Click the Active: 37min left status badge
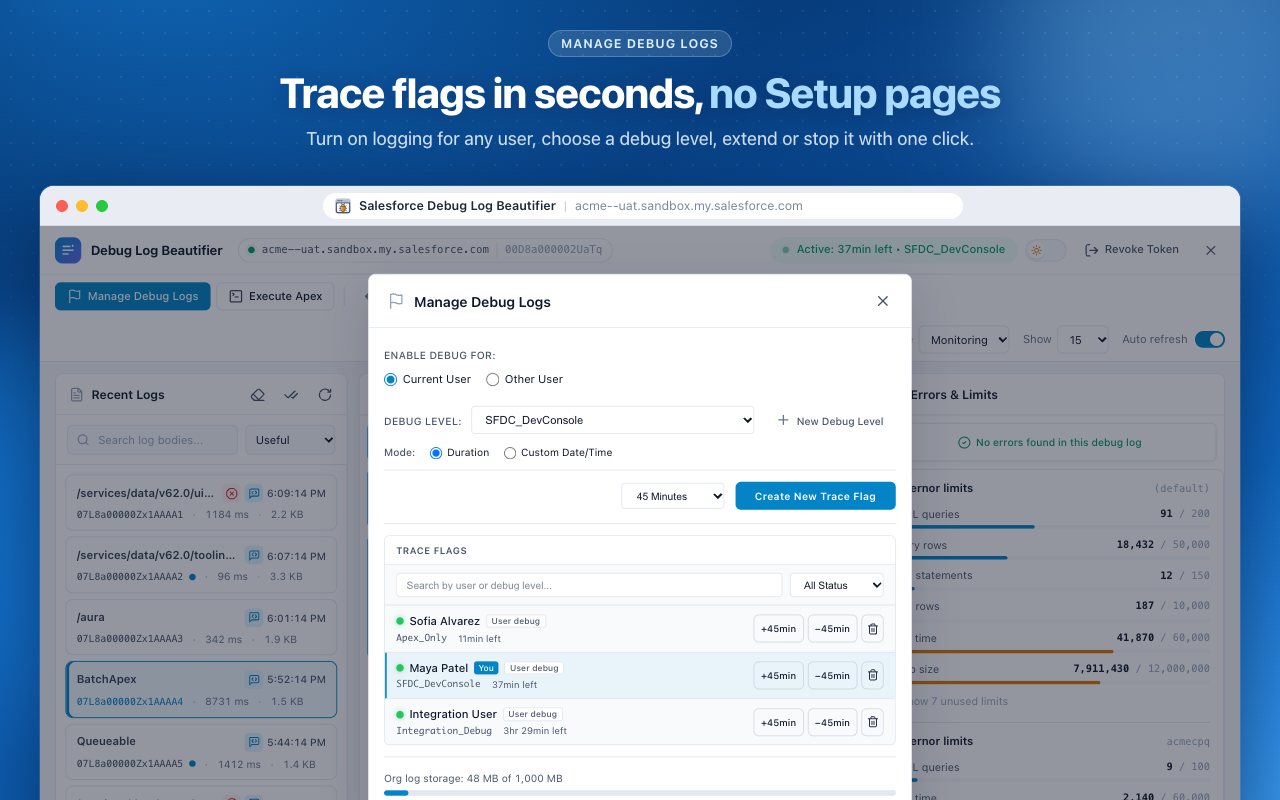Viewport: 1280px width, 800px height. (894, 250)
